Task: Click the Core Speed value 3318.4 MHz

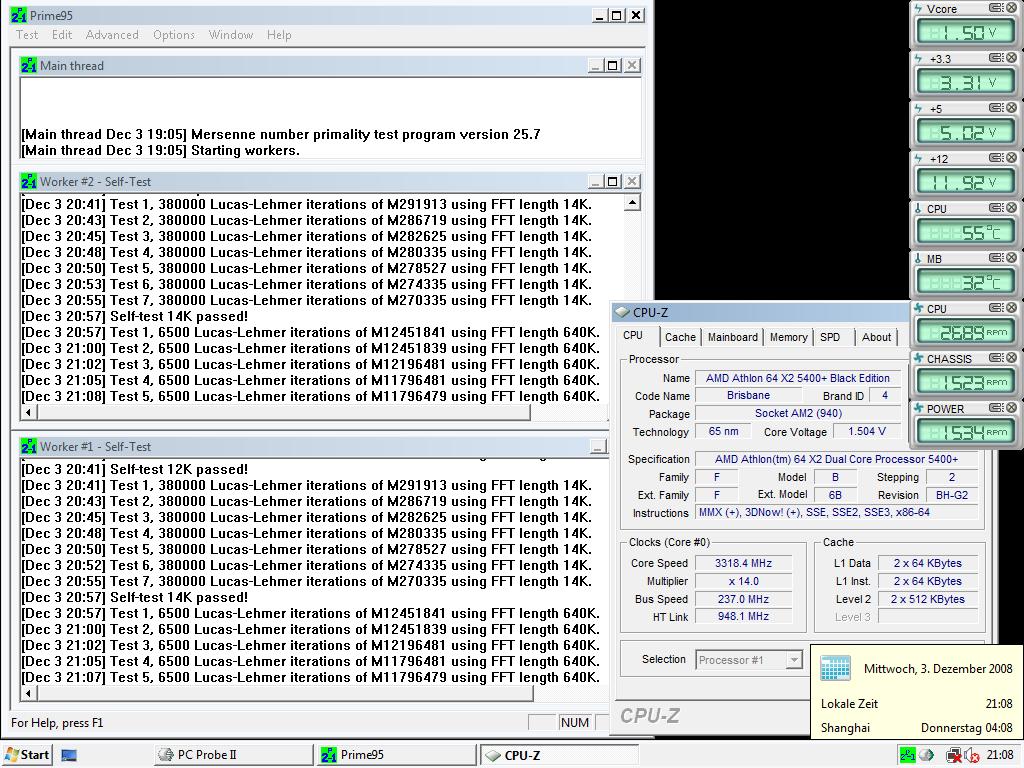Action: [743, 563]
